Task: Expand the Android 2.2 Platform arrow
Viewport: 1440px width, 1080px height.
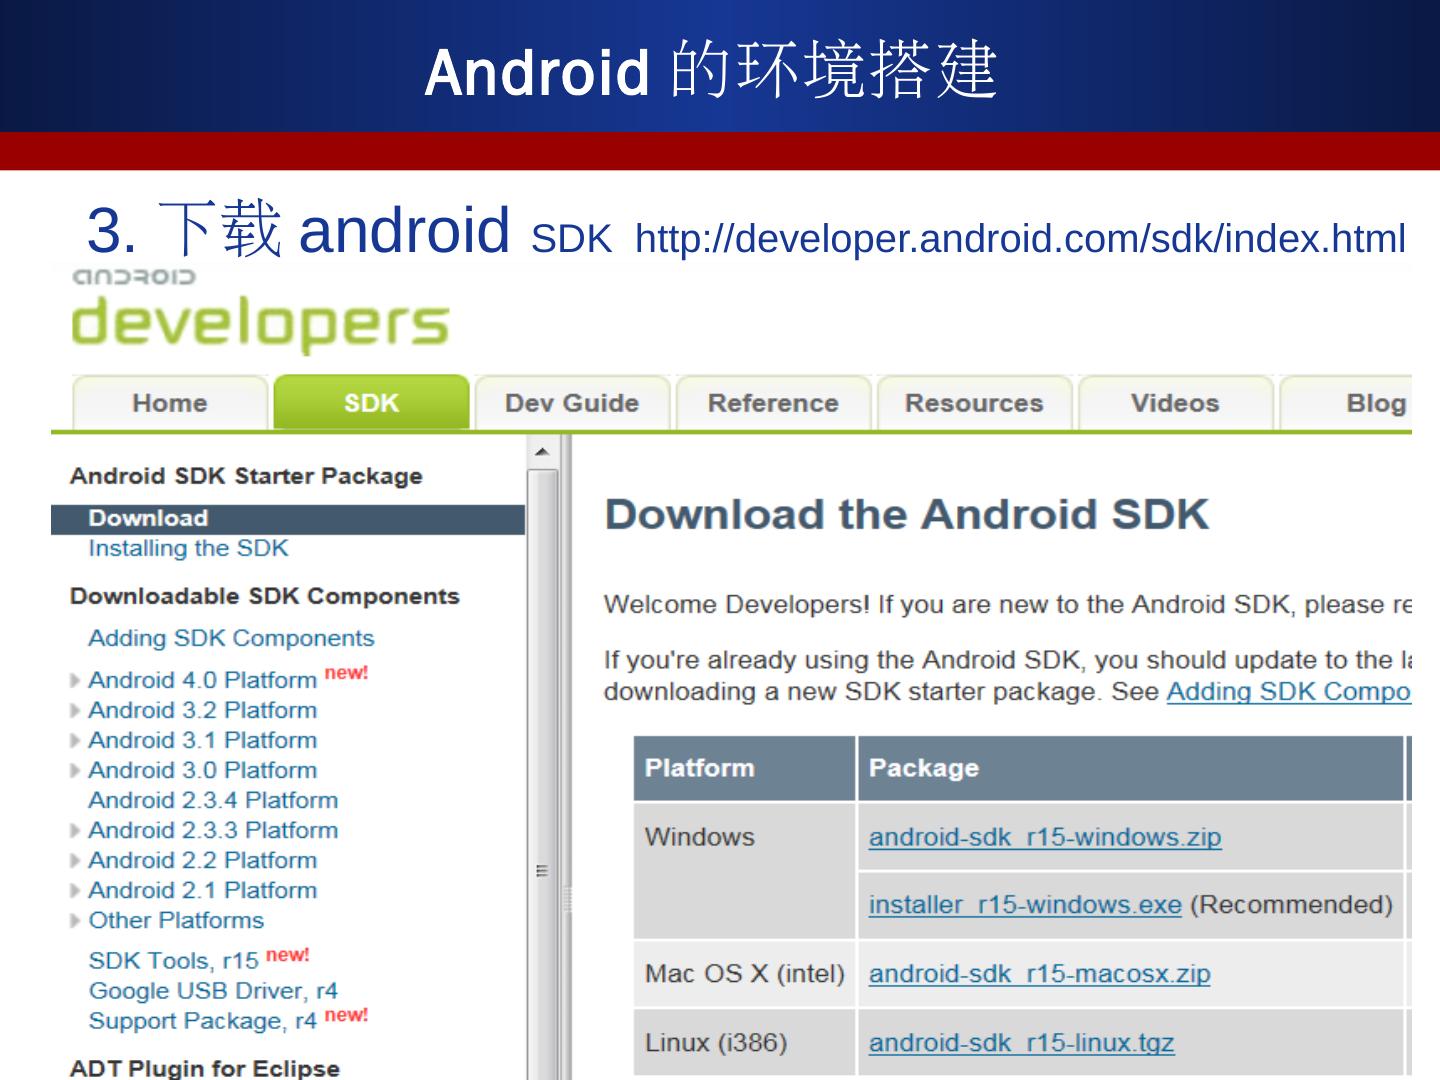Action: tap(76, 861)
